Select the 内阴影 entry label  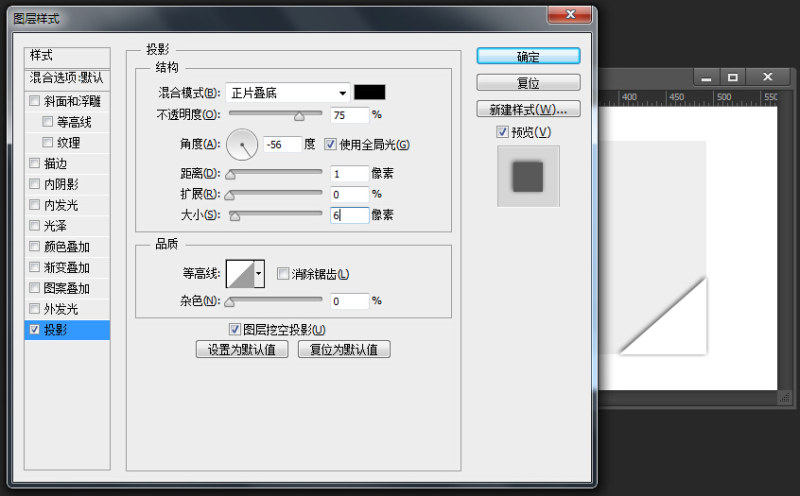[x=61, y=184]
